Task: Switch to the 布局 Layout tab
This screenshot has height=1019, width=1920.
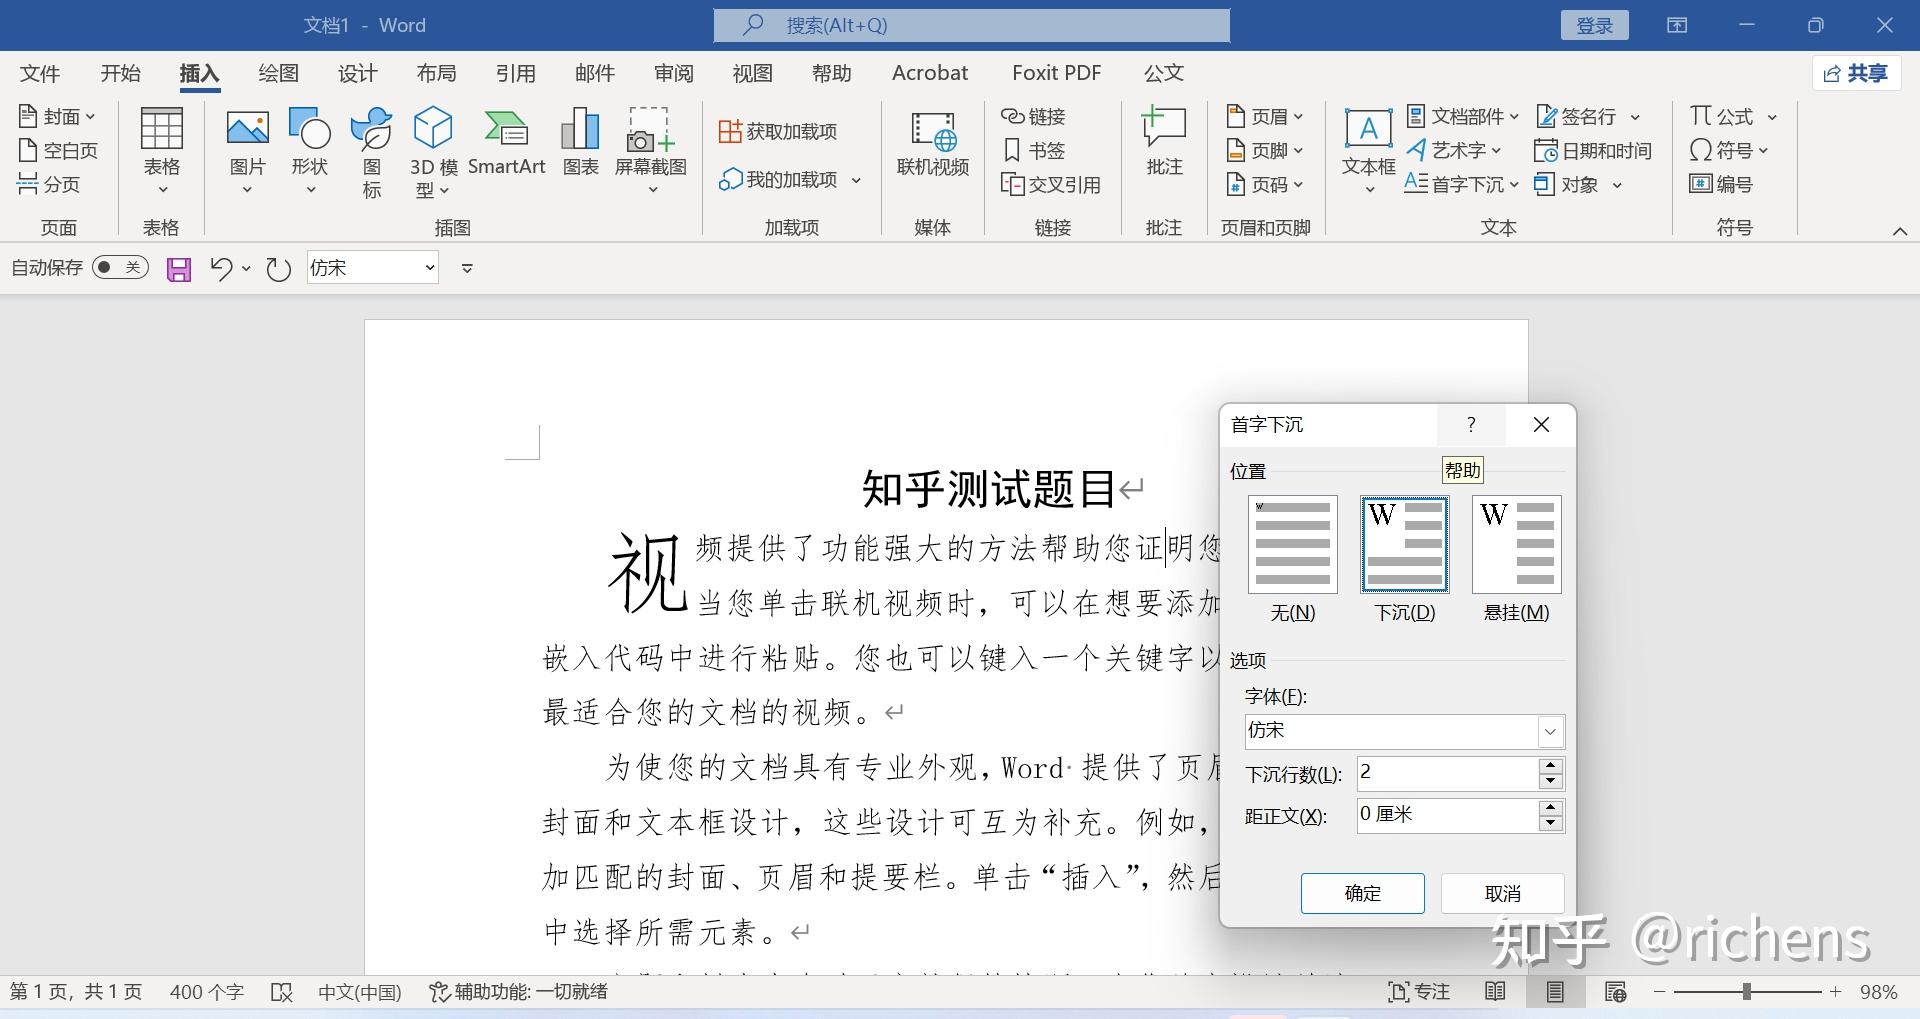Action: 436,73
